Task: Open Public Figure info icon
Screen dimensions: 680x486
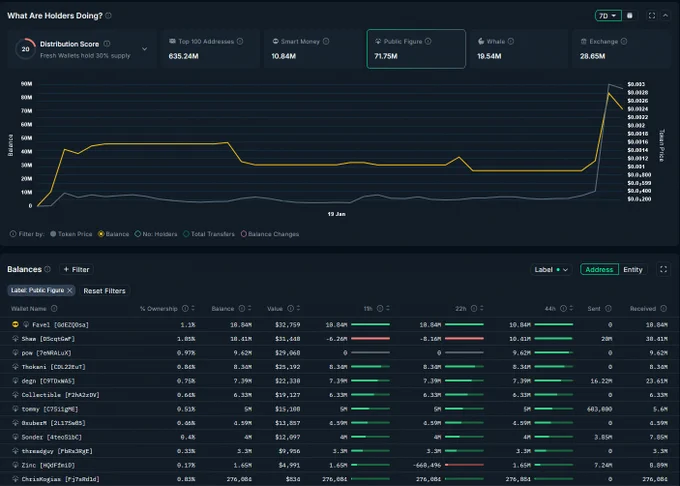Action: pos(428,41)
